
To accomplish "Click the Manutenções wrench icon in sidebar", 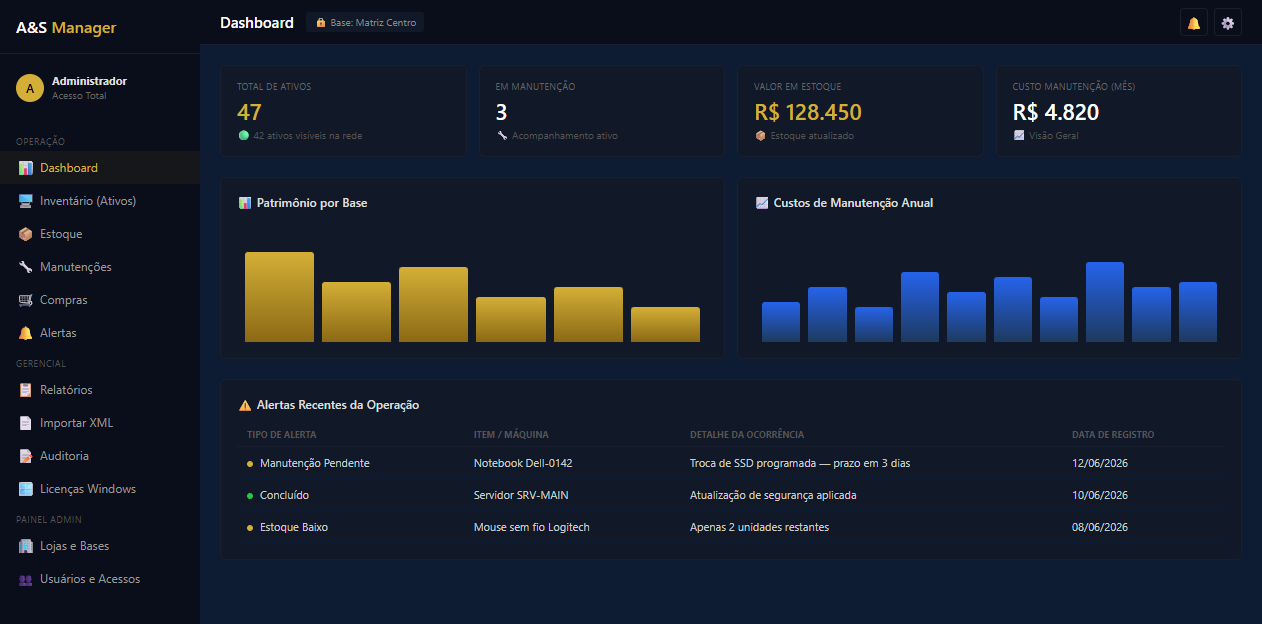I will (26, 267).
